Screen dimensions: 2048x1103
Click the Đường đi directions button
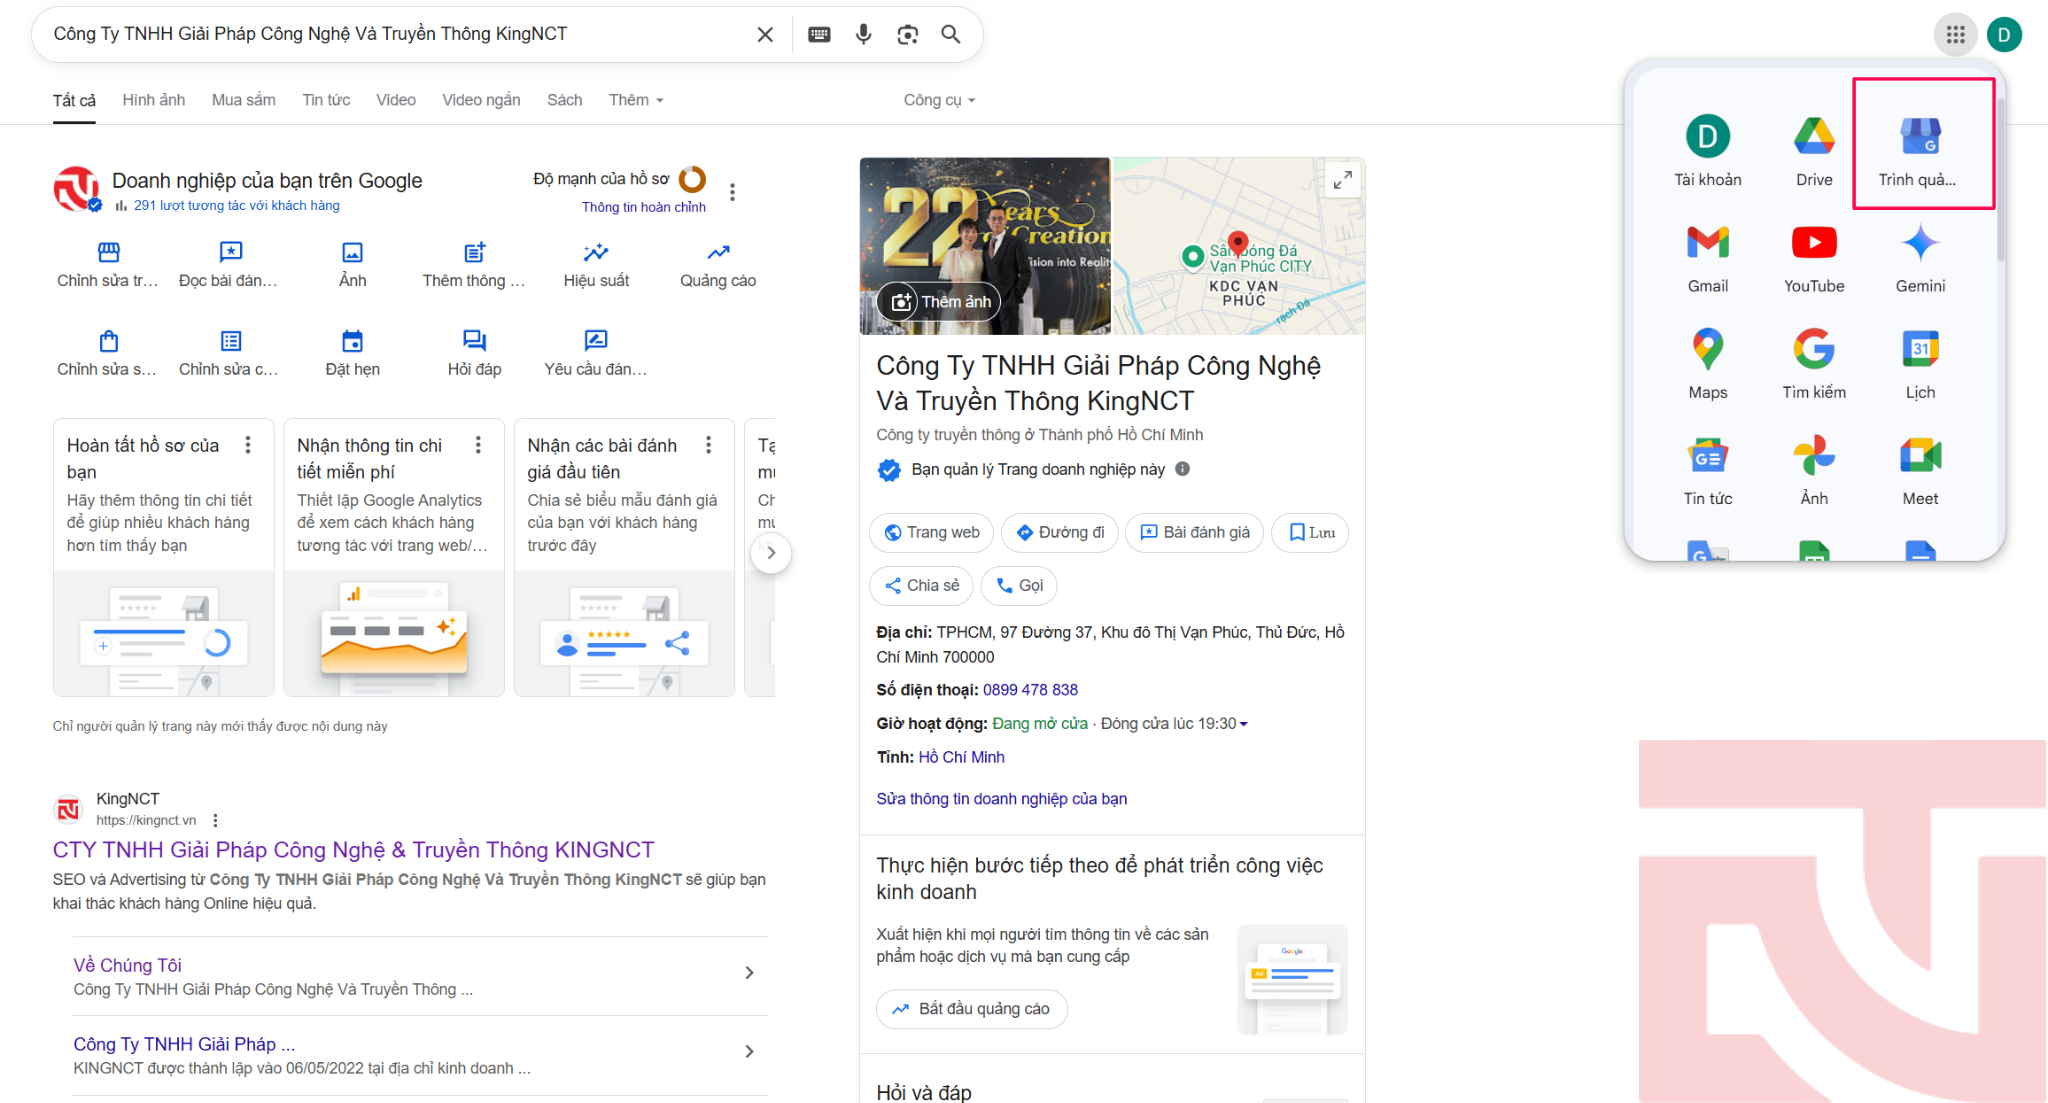(x=1060, y=532)
